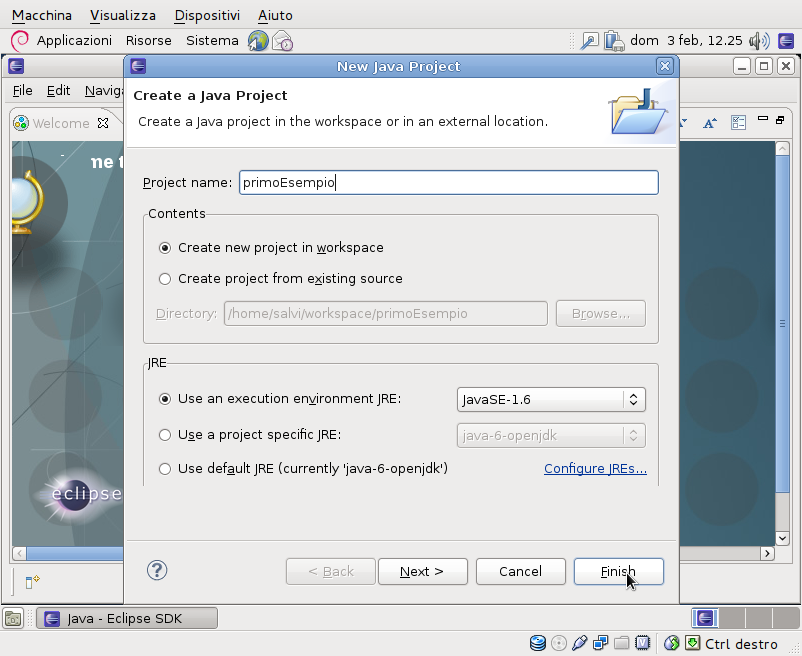The height and width of the screenshot is (656, 802).
Task: Click the Directory path field
Action: pyautogui.click(x=386, y=313)
